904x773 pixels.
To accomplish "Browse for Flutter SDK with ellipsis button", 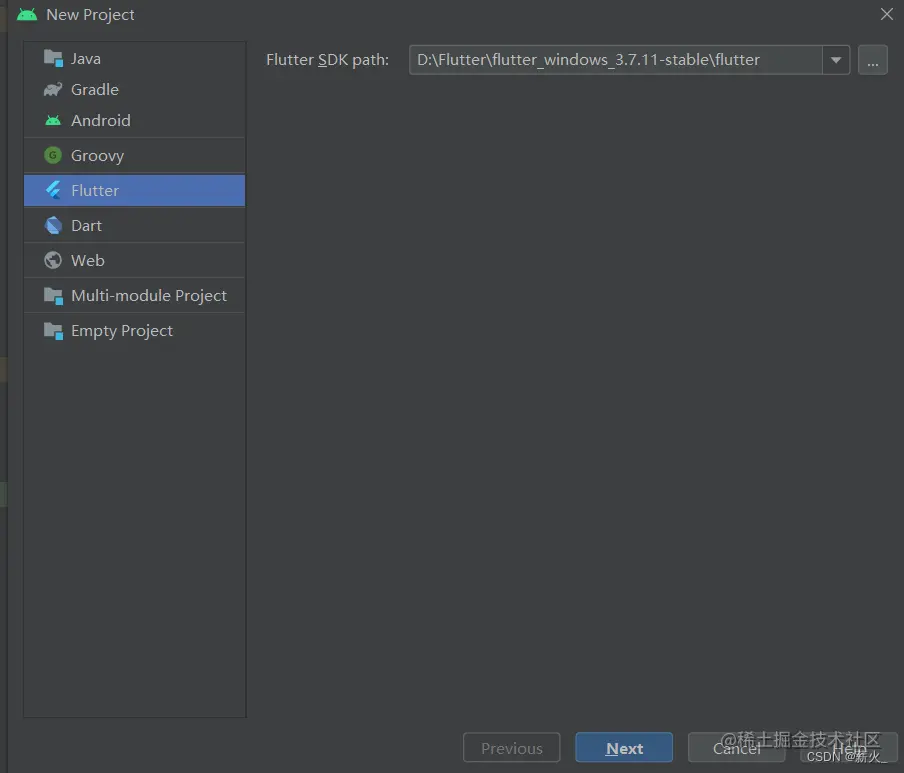I will tap(873, 60).
